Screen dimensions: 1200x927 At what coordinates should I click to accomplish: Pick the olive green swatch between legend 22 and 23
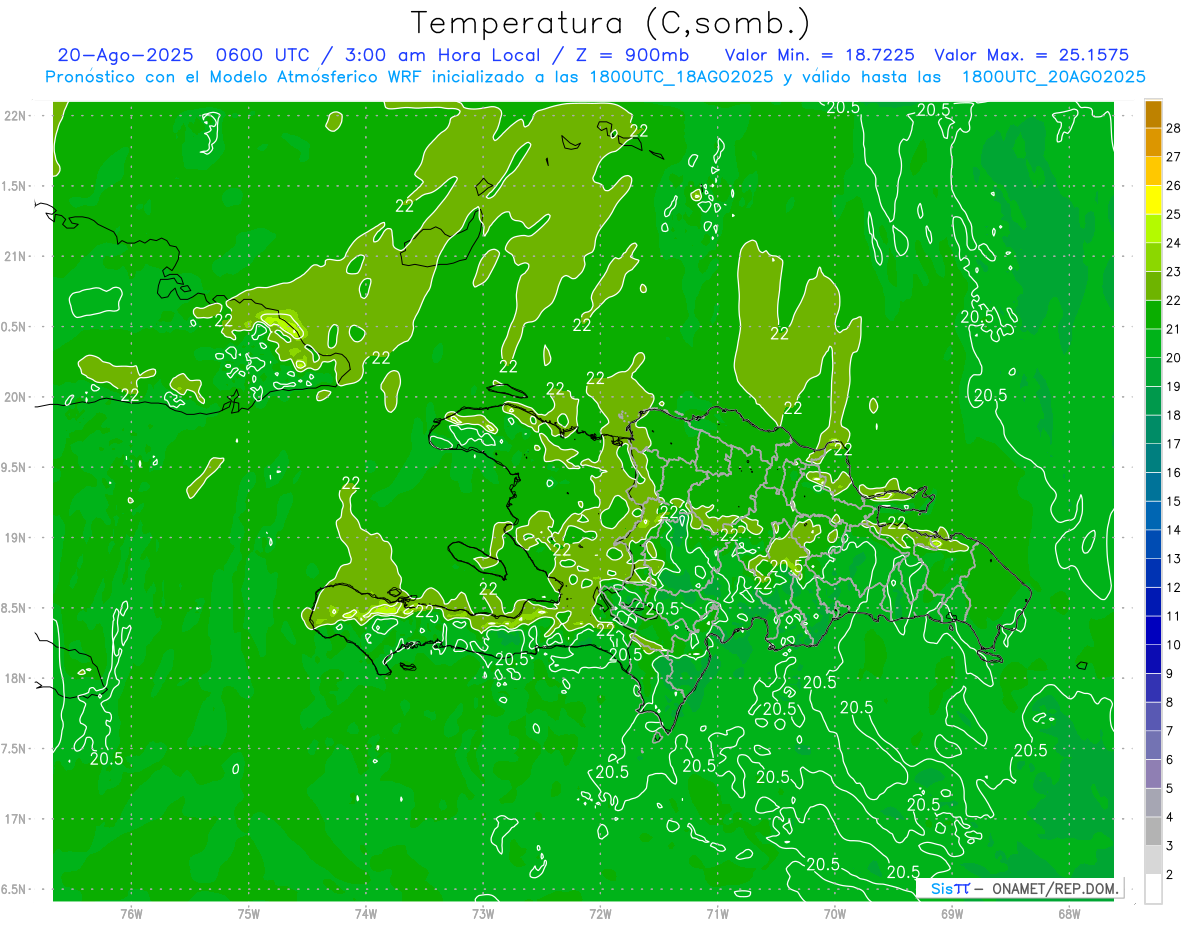pyautogui.click(x=1153, y=286)
